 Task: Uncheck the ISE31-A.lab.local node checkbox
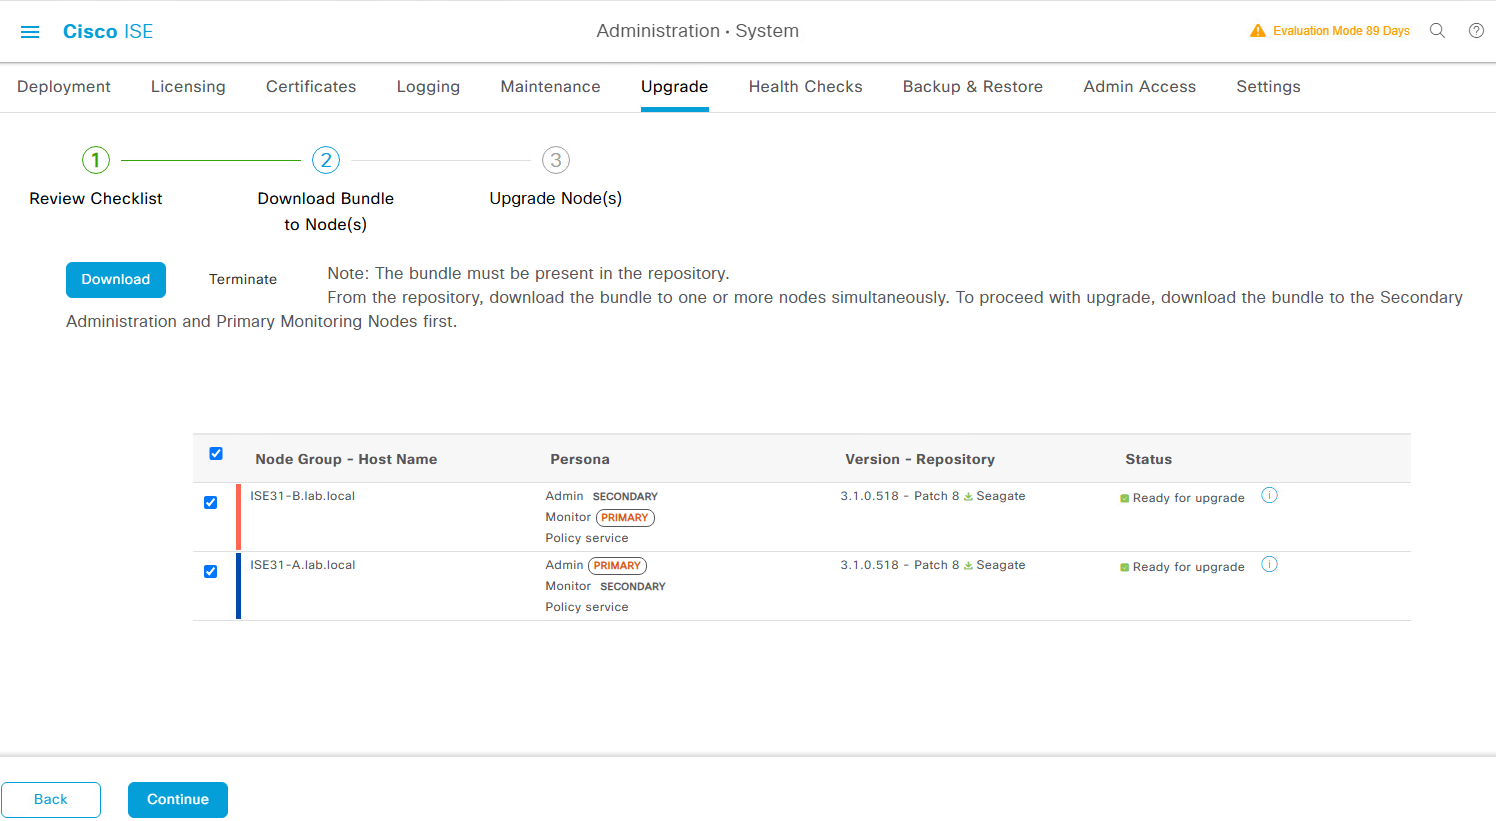(210, 572)
